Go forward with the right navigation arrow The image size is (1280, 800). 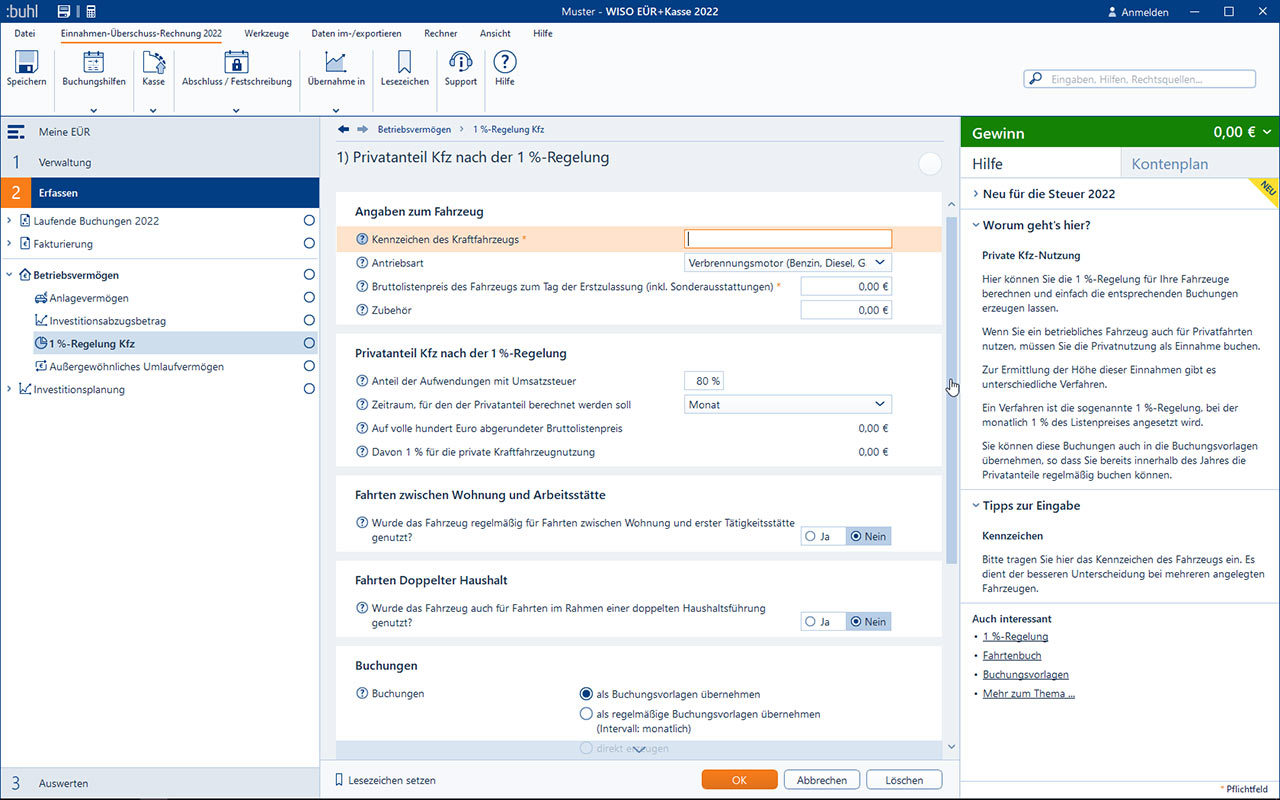363,129
